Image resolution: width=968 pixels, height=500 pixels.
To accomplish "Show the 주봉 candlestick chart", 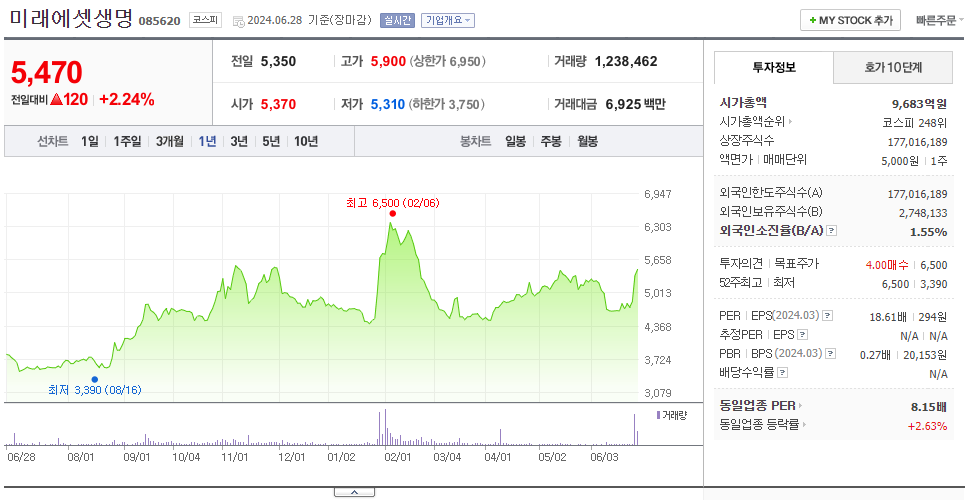I will pos(551,141).
